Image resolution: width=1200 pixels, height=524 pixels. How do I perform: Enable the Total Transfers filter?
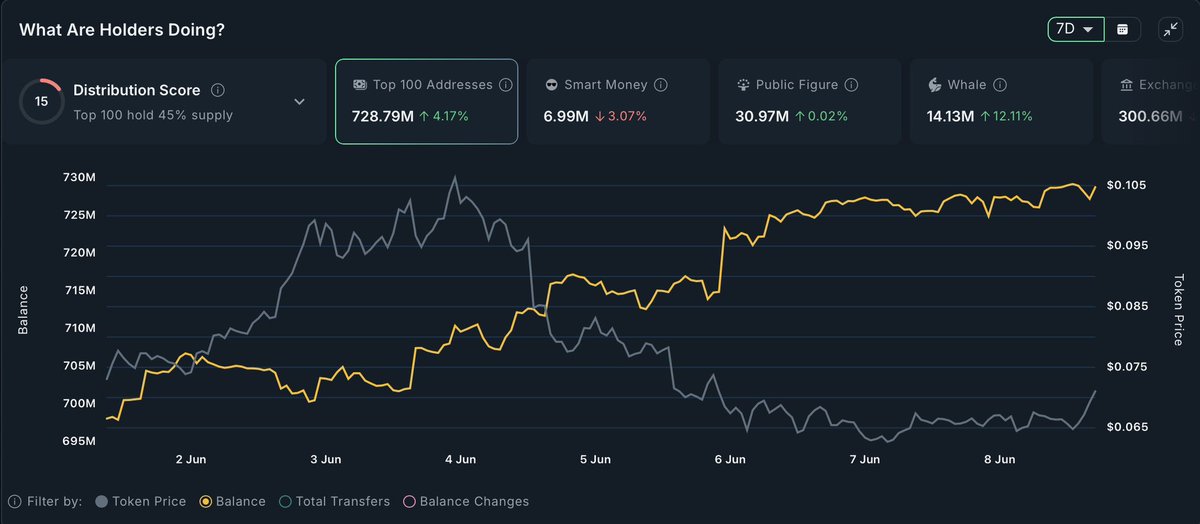(335, 501)
